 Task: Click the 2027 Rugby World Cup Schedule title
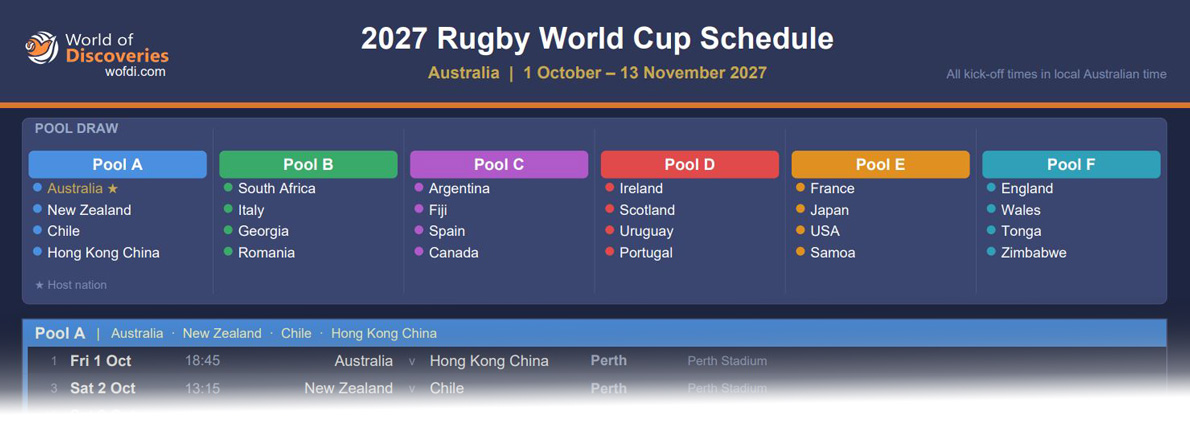[x=597, y=38]
